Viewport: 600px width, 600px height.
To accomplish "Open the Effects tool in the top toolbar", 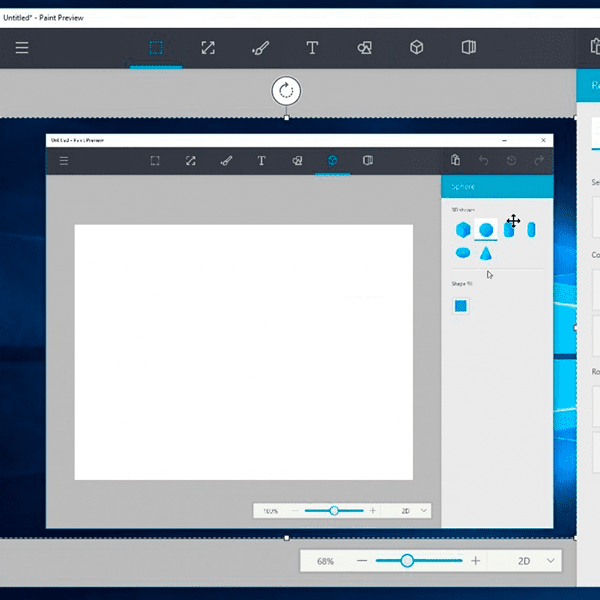I will click(x=468, y=47).
